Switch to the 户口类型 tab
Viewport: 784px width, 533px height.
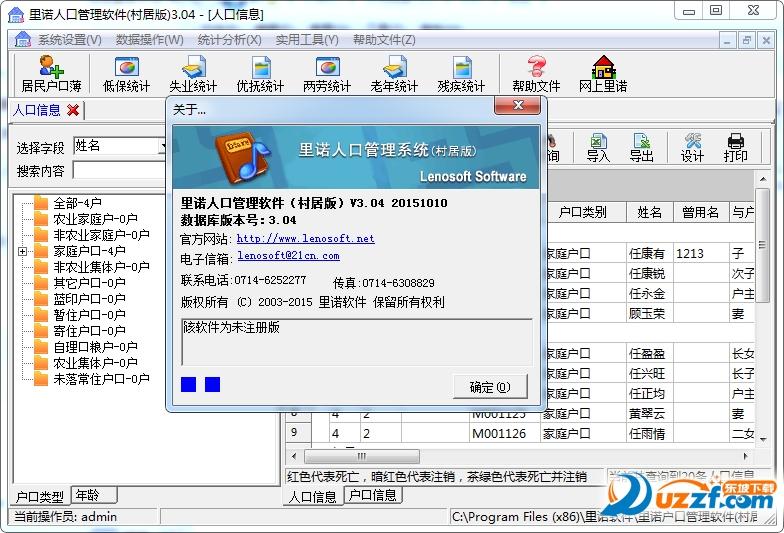tap(40, 496)
